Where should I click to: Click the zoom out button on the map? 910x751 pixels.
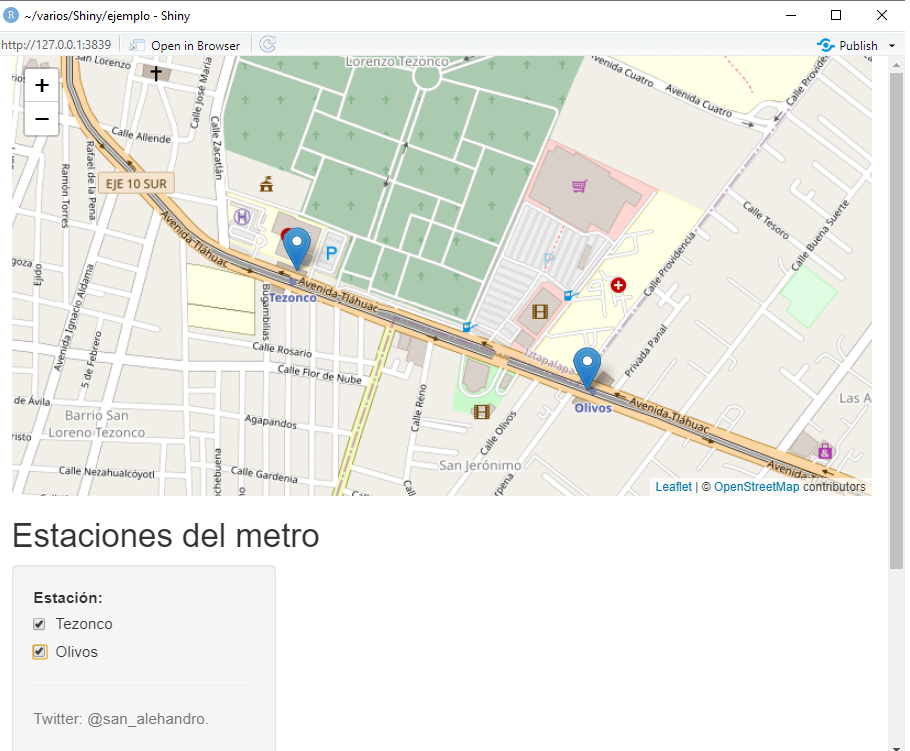click(x=41, y=119)
